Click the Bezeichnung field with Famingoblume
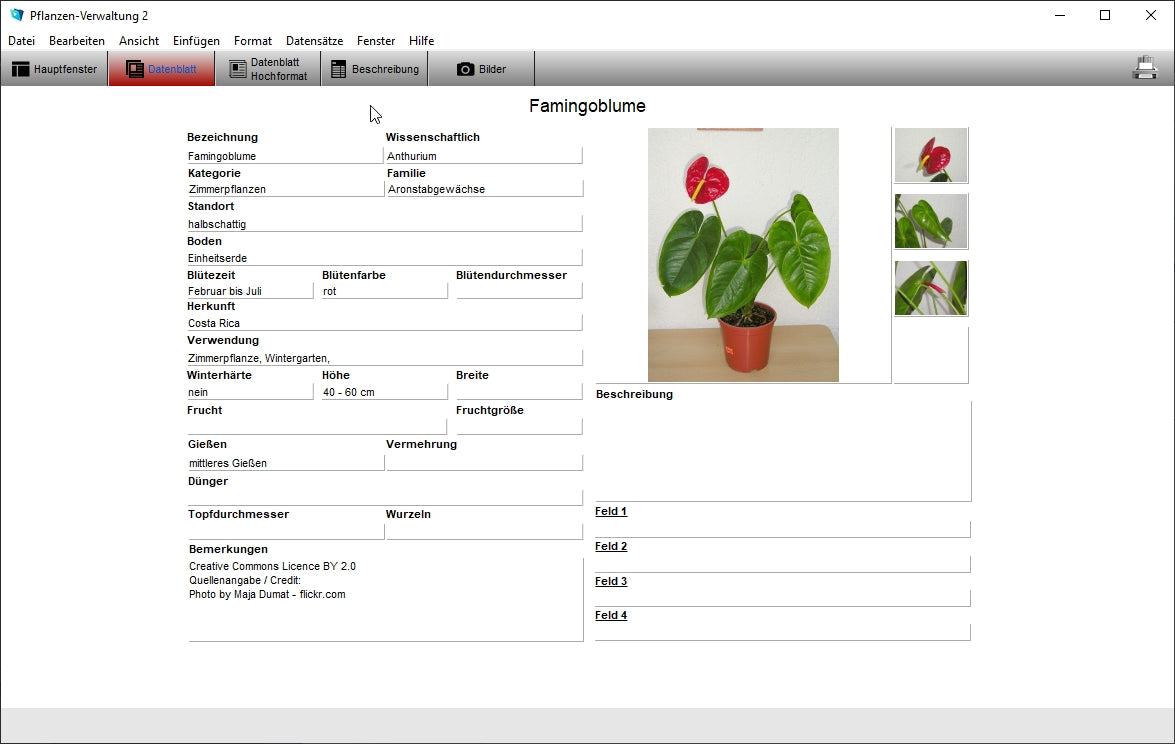 click(x=284, y=156)
